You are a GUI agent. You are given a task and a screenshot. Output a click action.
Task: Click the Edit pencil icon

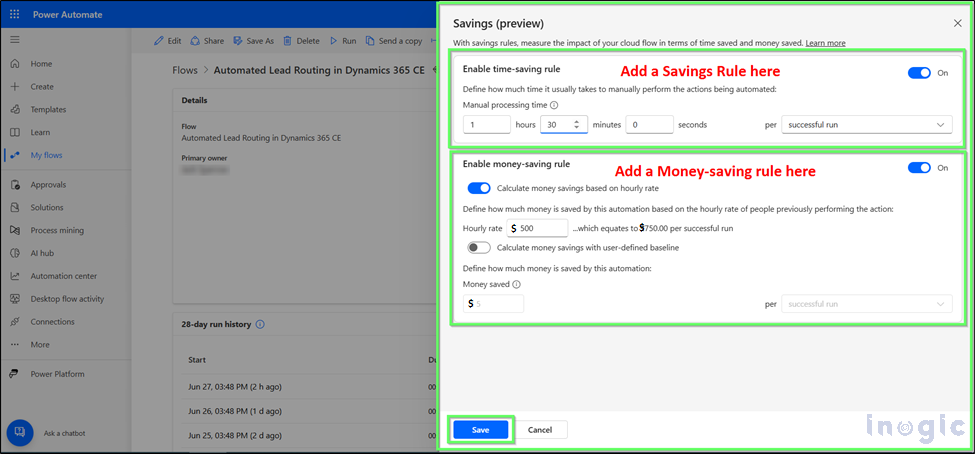click(x=159, y=41)
